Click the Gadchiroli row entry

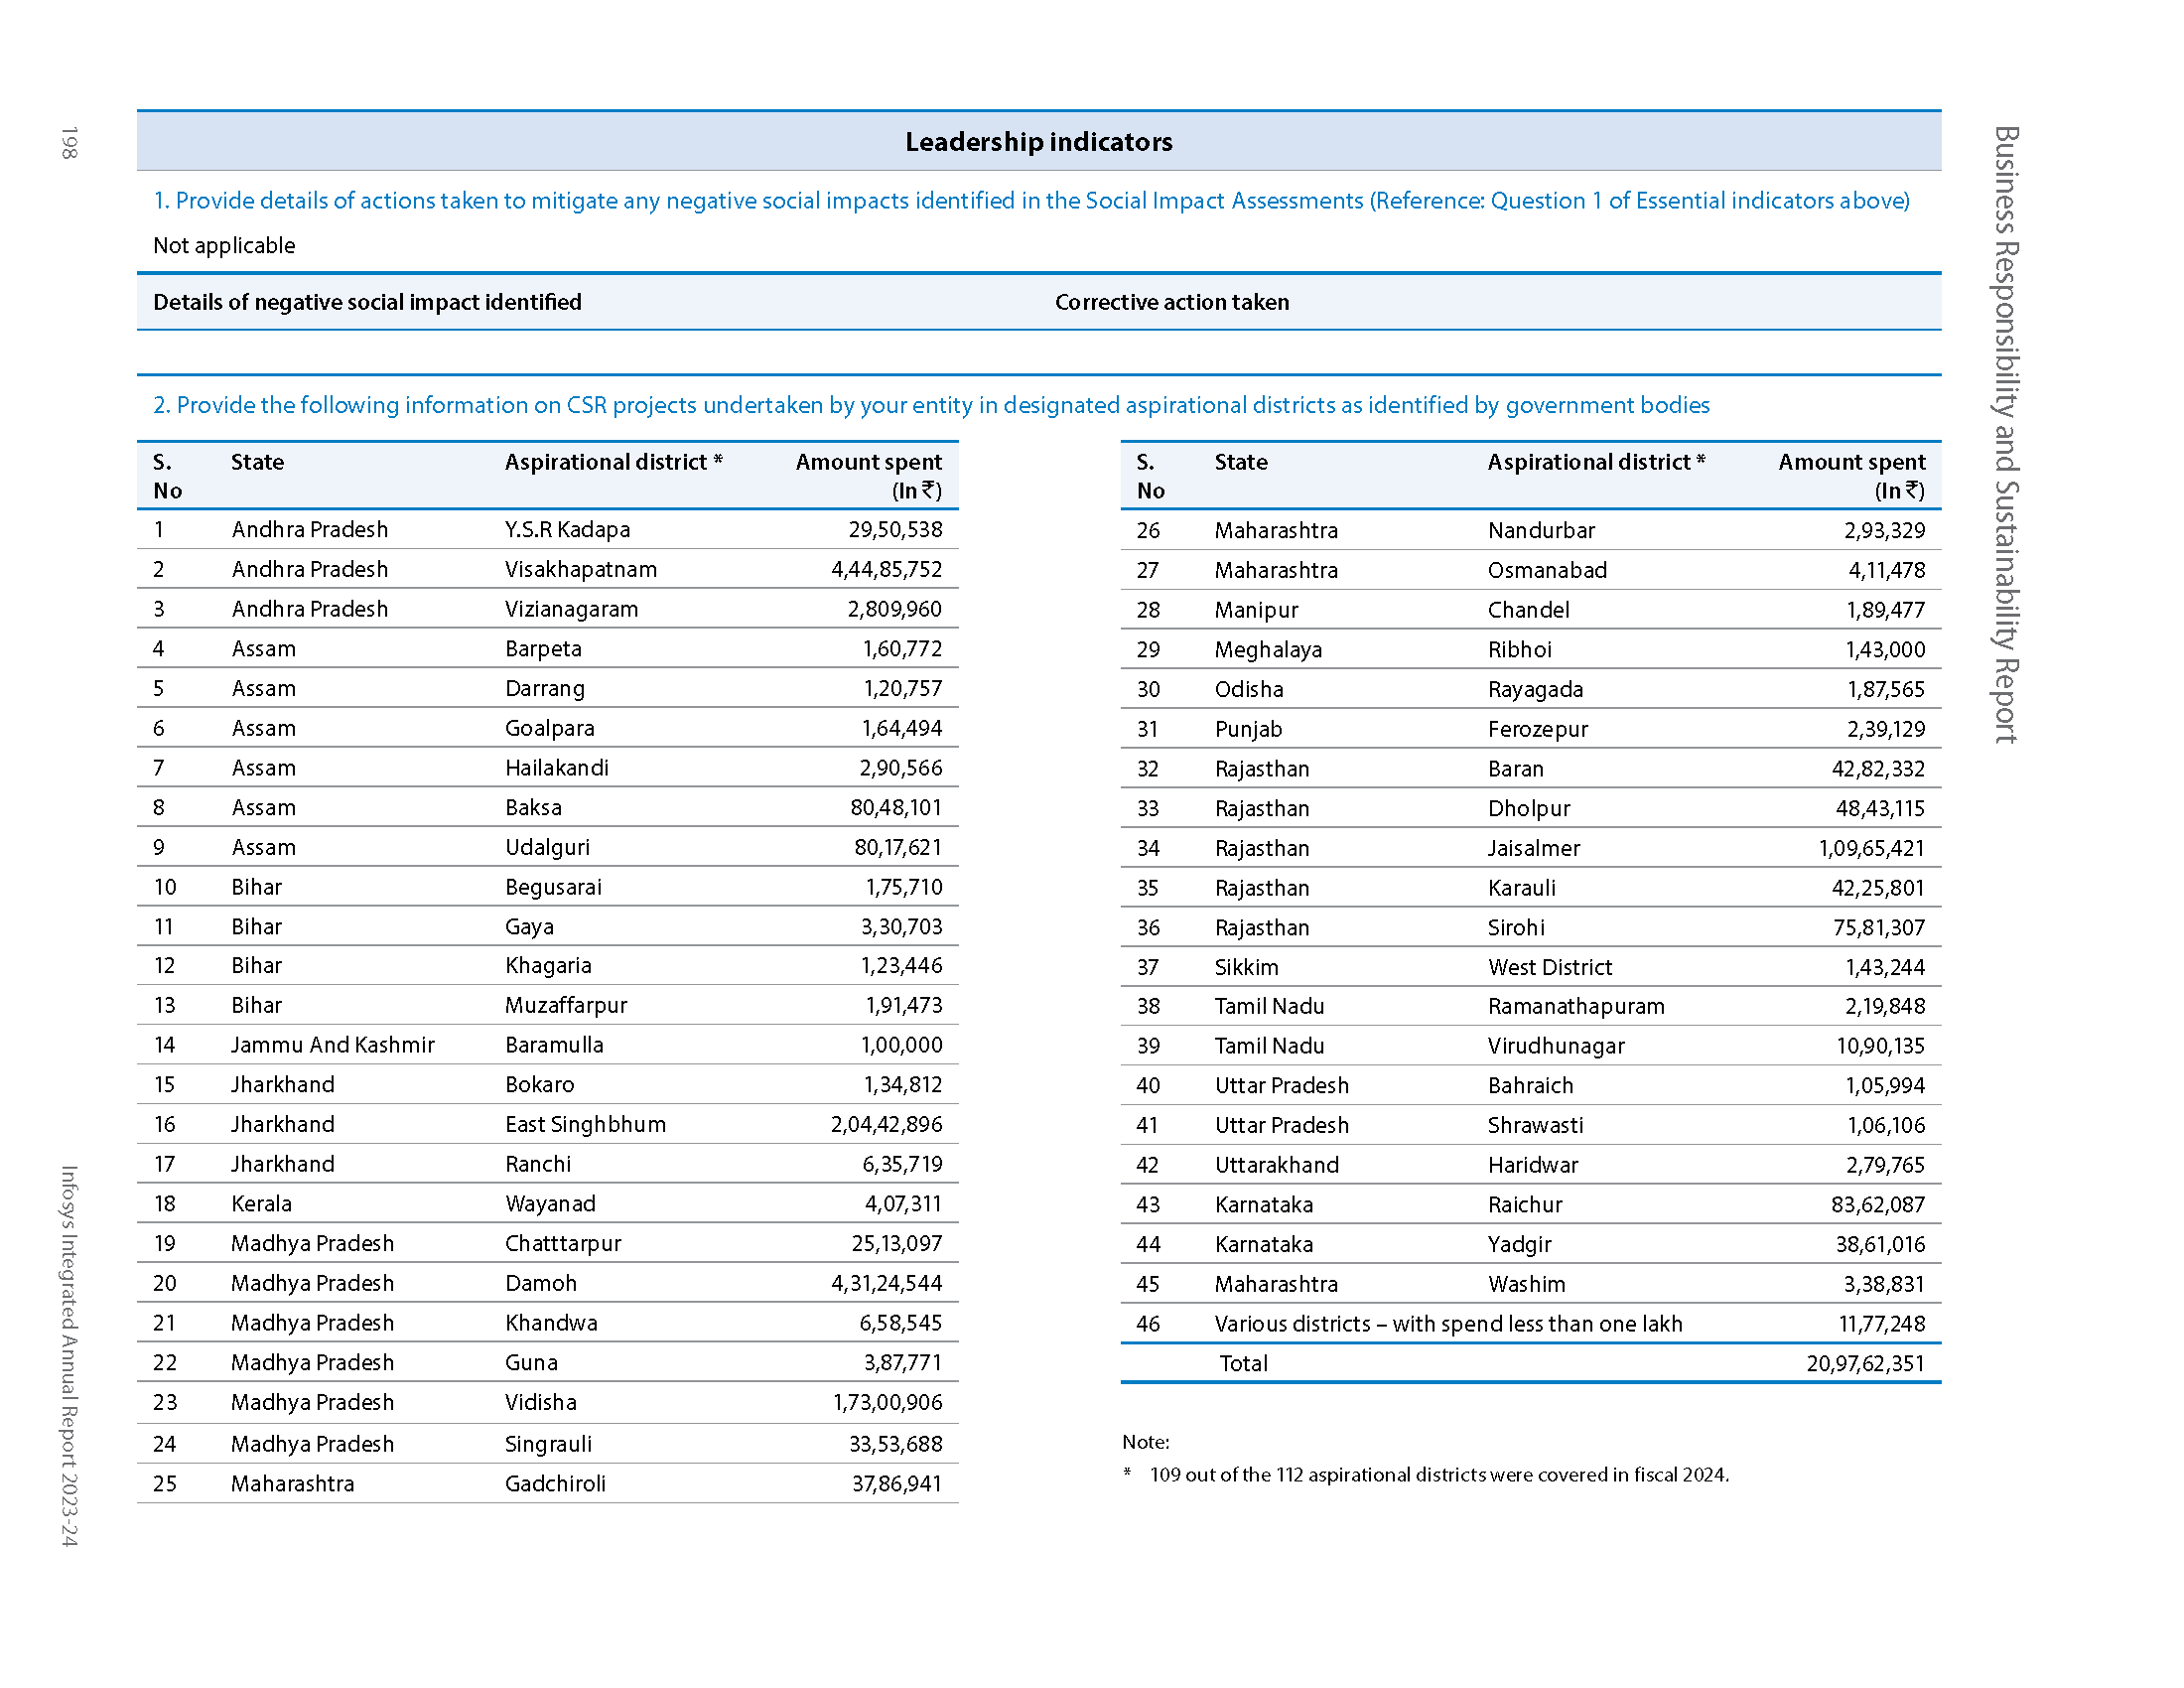coord(555,1484)
